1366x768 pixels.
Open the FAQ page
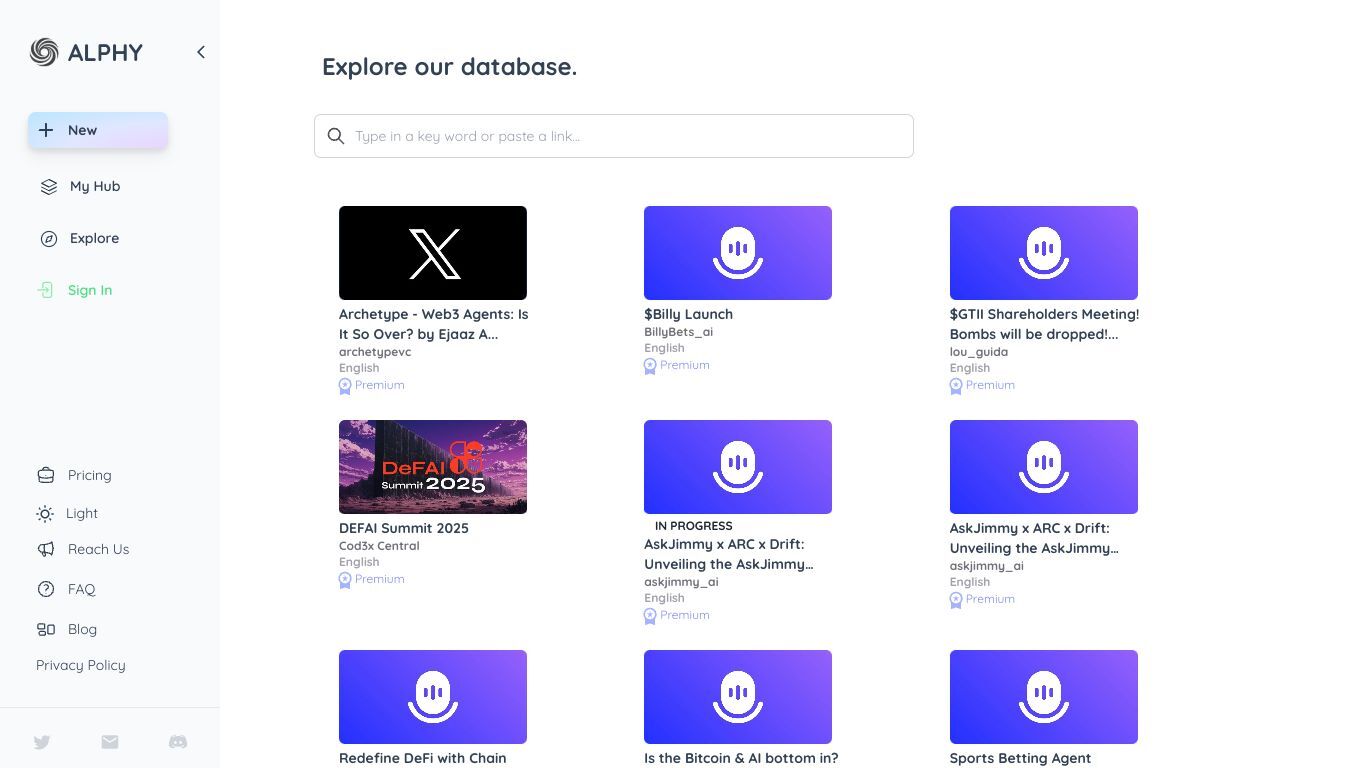pyautogui.click(x=81, y=589)
